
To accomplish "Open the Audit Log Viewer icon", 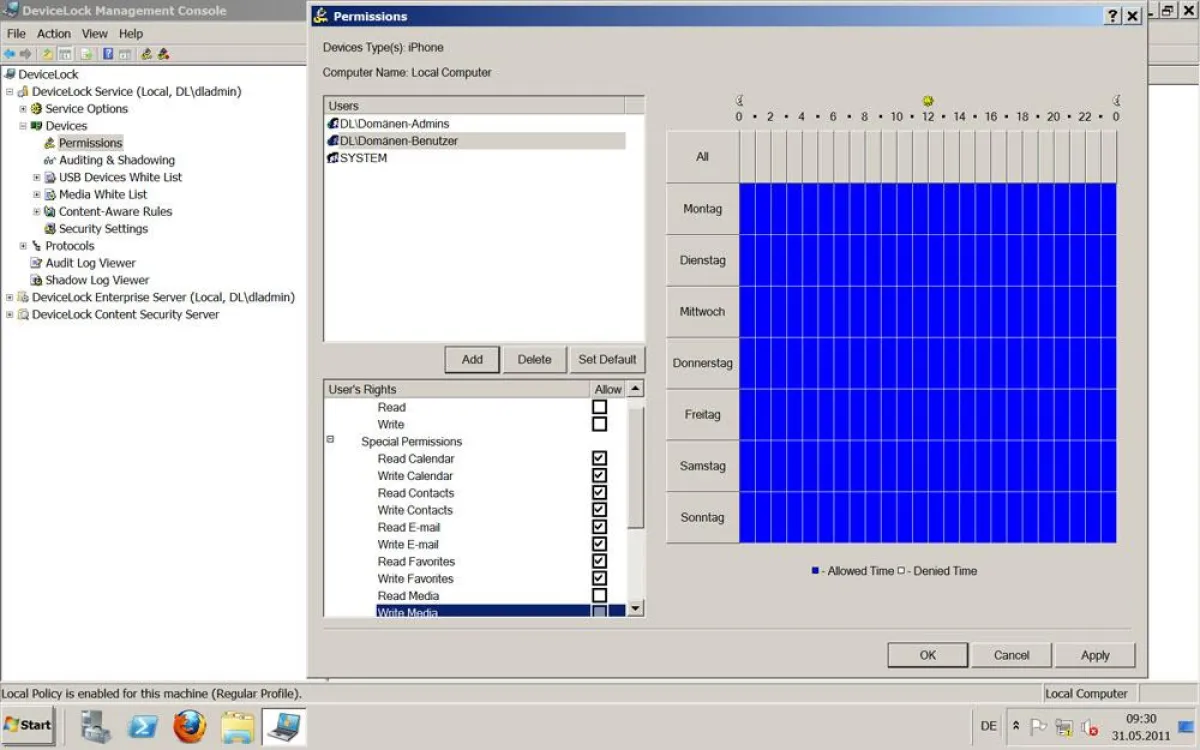I will tap(37, 263).
